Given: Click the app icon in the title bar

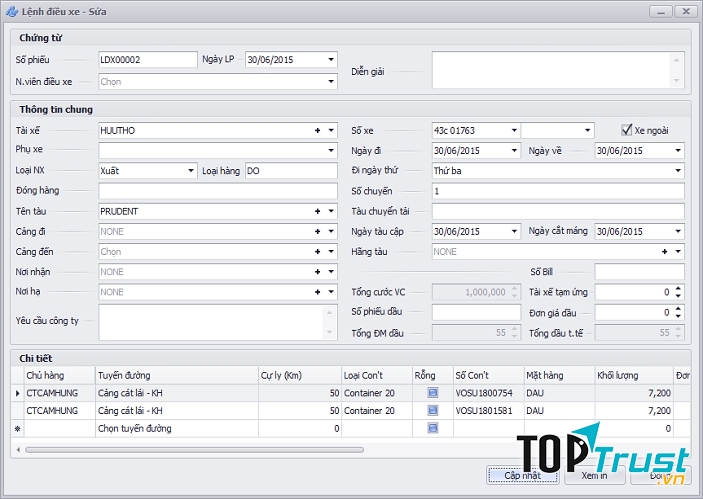Looking at the screenshot, I should [12, 10].
